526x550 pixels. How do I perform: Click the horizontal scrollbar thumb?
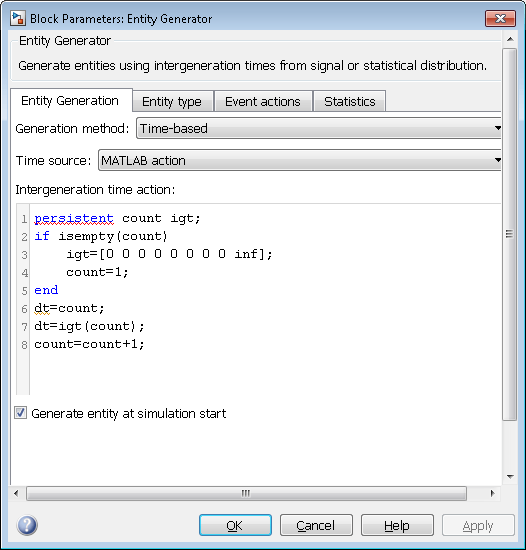[x=246, y=493]
